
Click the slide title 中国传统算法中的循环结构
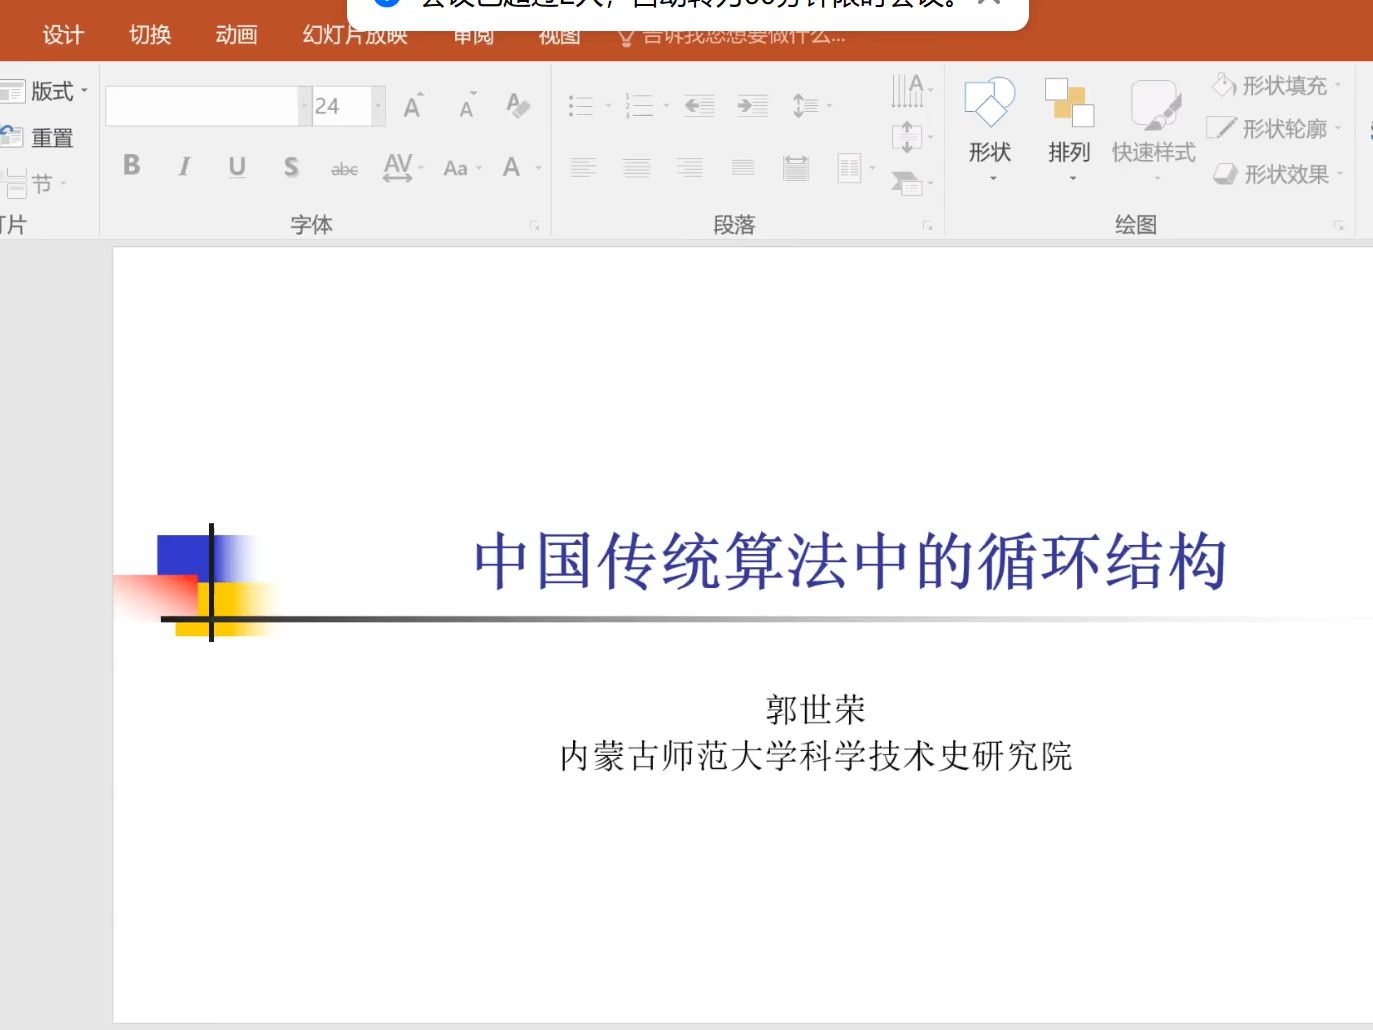coord(850,561)
